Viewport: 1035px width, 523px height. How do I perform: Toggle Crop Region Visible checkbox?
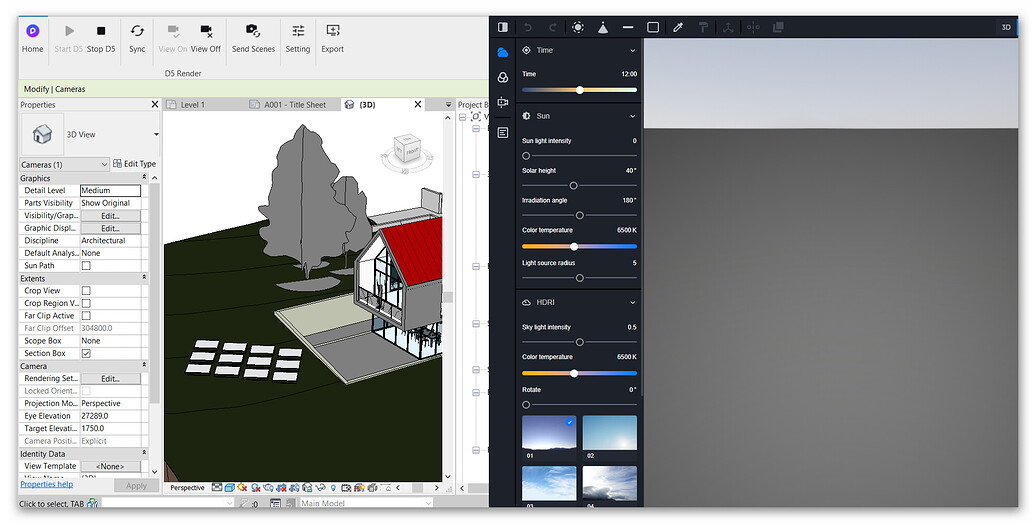[x=86, y=303]
